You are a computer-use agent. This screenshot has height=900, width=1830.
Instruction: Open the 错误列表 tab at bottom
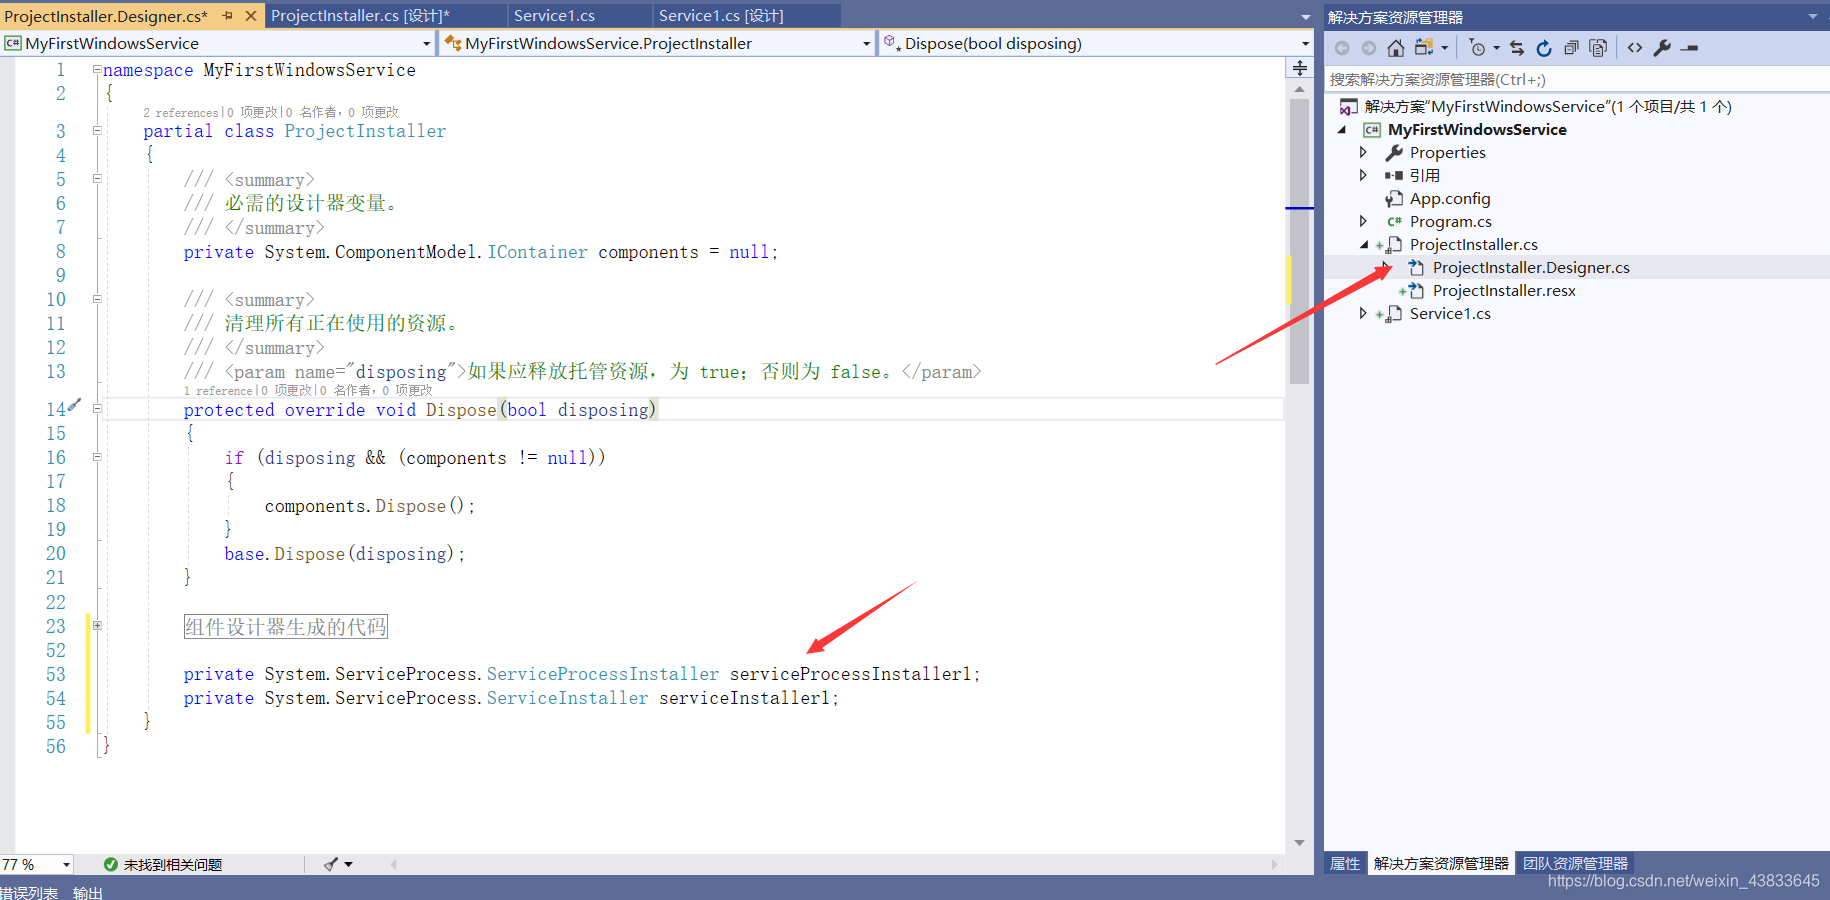coord(29,892)
